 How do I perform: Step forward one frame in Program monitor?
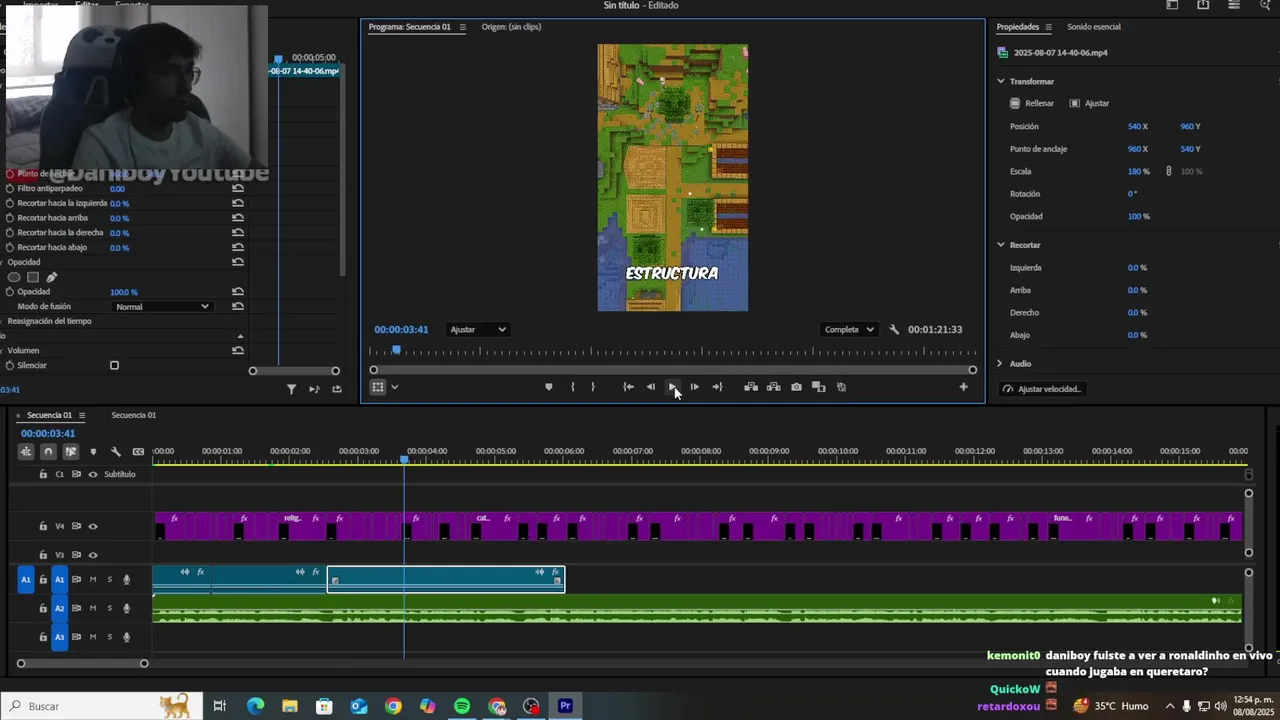695,387
